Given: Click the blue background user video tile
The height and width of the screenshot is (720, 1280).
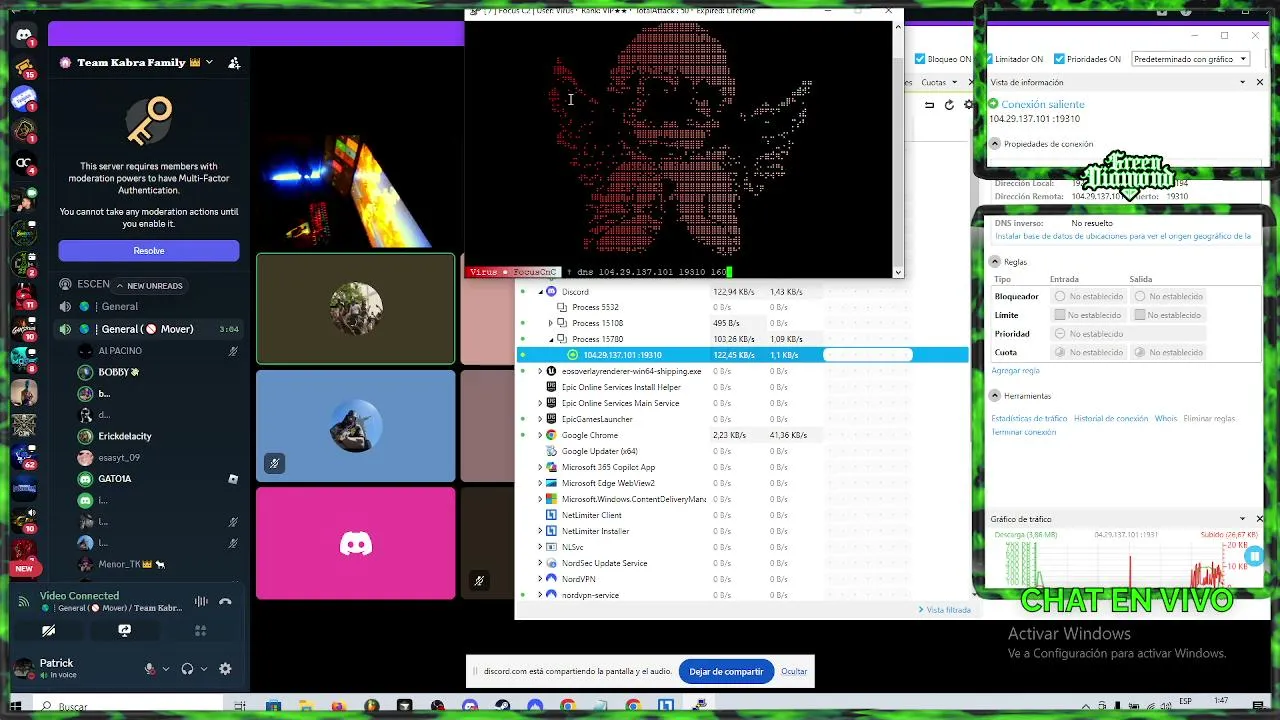Looking at the screenshot, I should [356, 426].
